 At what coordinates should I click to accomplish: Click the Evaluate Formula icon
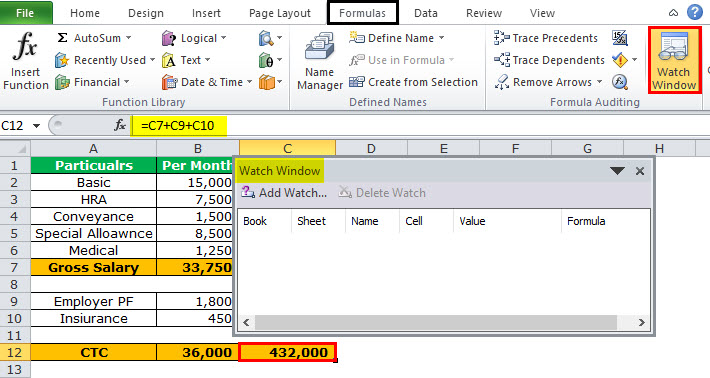tap(619, 82)
